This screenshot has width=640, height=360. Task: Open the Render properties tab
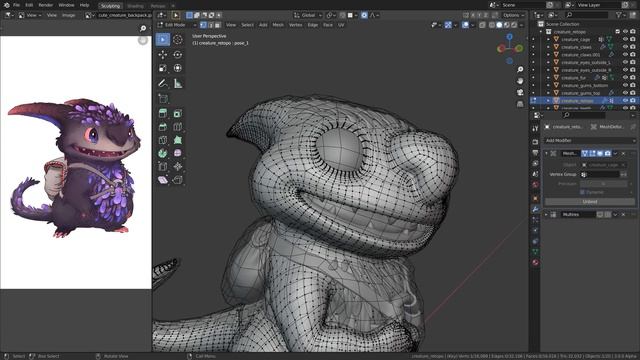535,142
